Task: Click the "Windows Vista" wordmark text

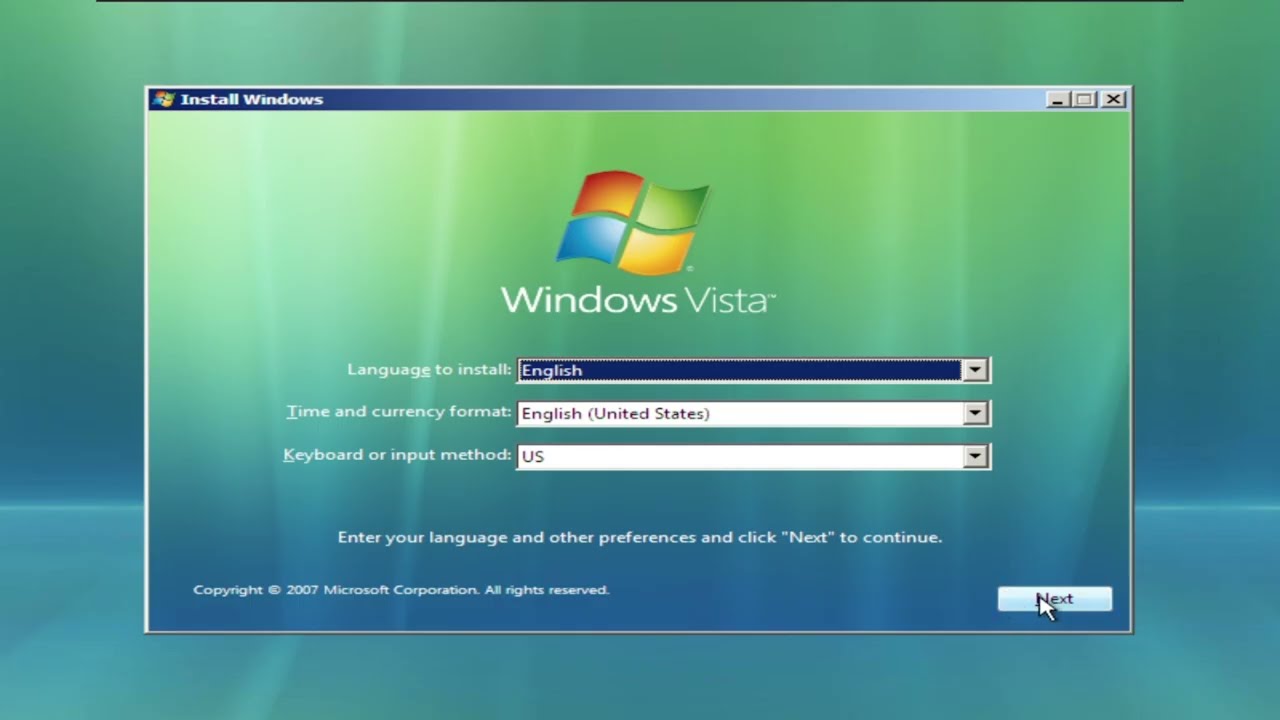Action: click(x=637, y=299)
